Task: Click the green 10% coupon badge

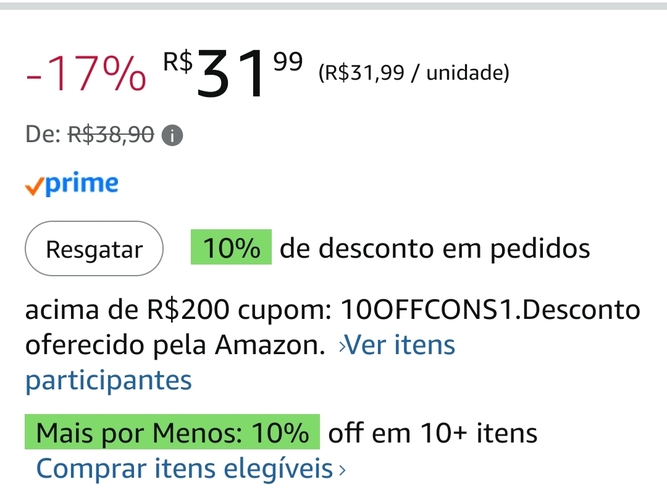Action: point(231,248)
